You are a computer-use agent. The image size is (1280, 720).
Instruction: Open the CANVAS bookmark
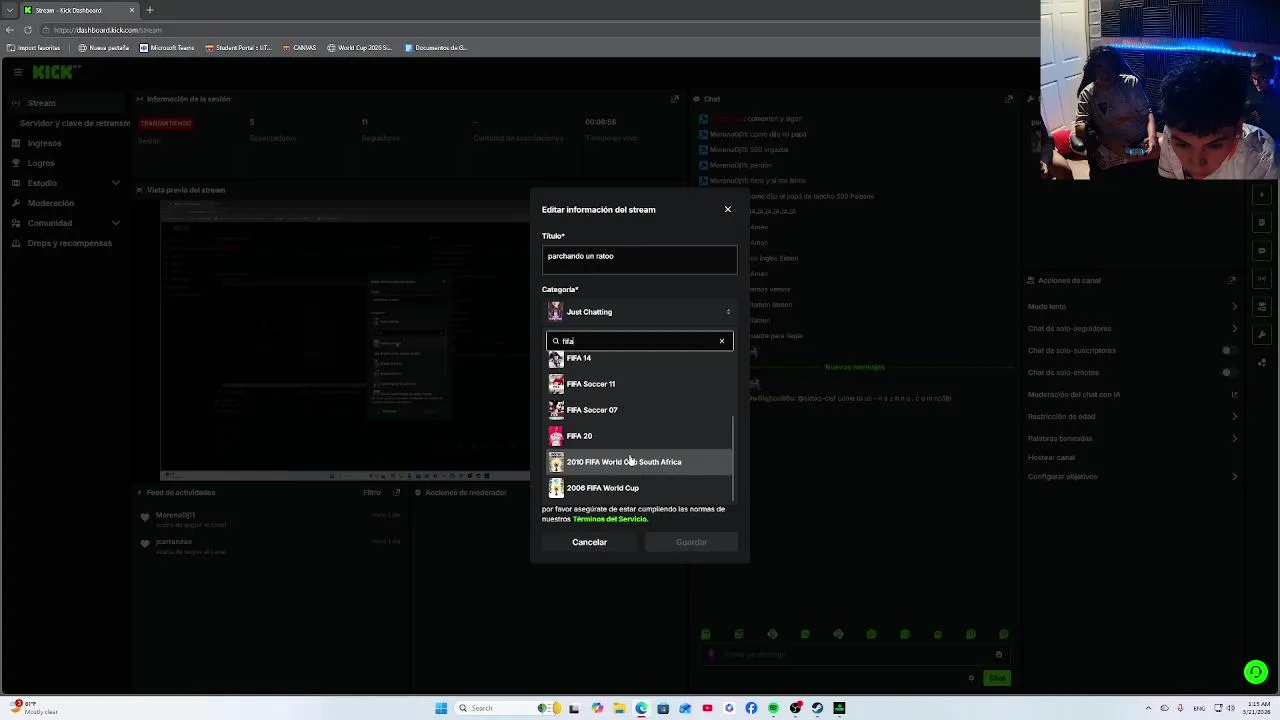(300, 48)
